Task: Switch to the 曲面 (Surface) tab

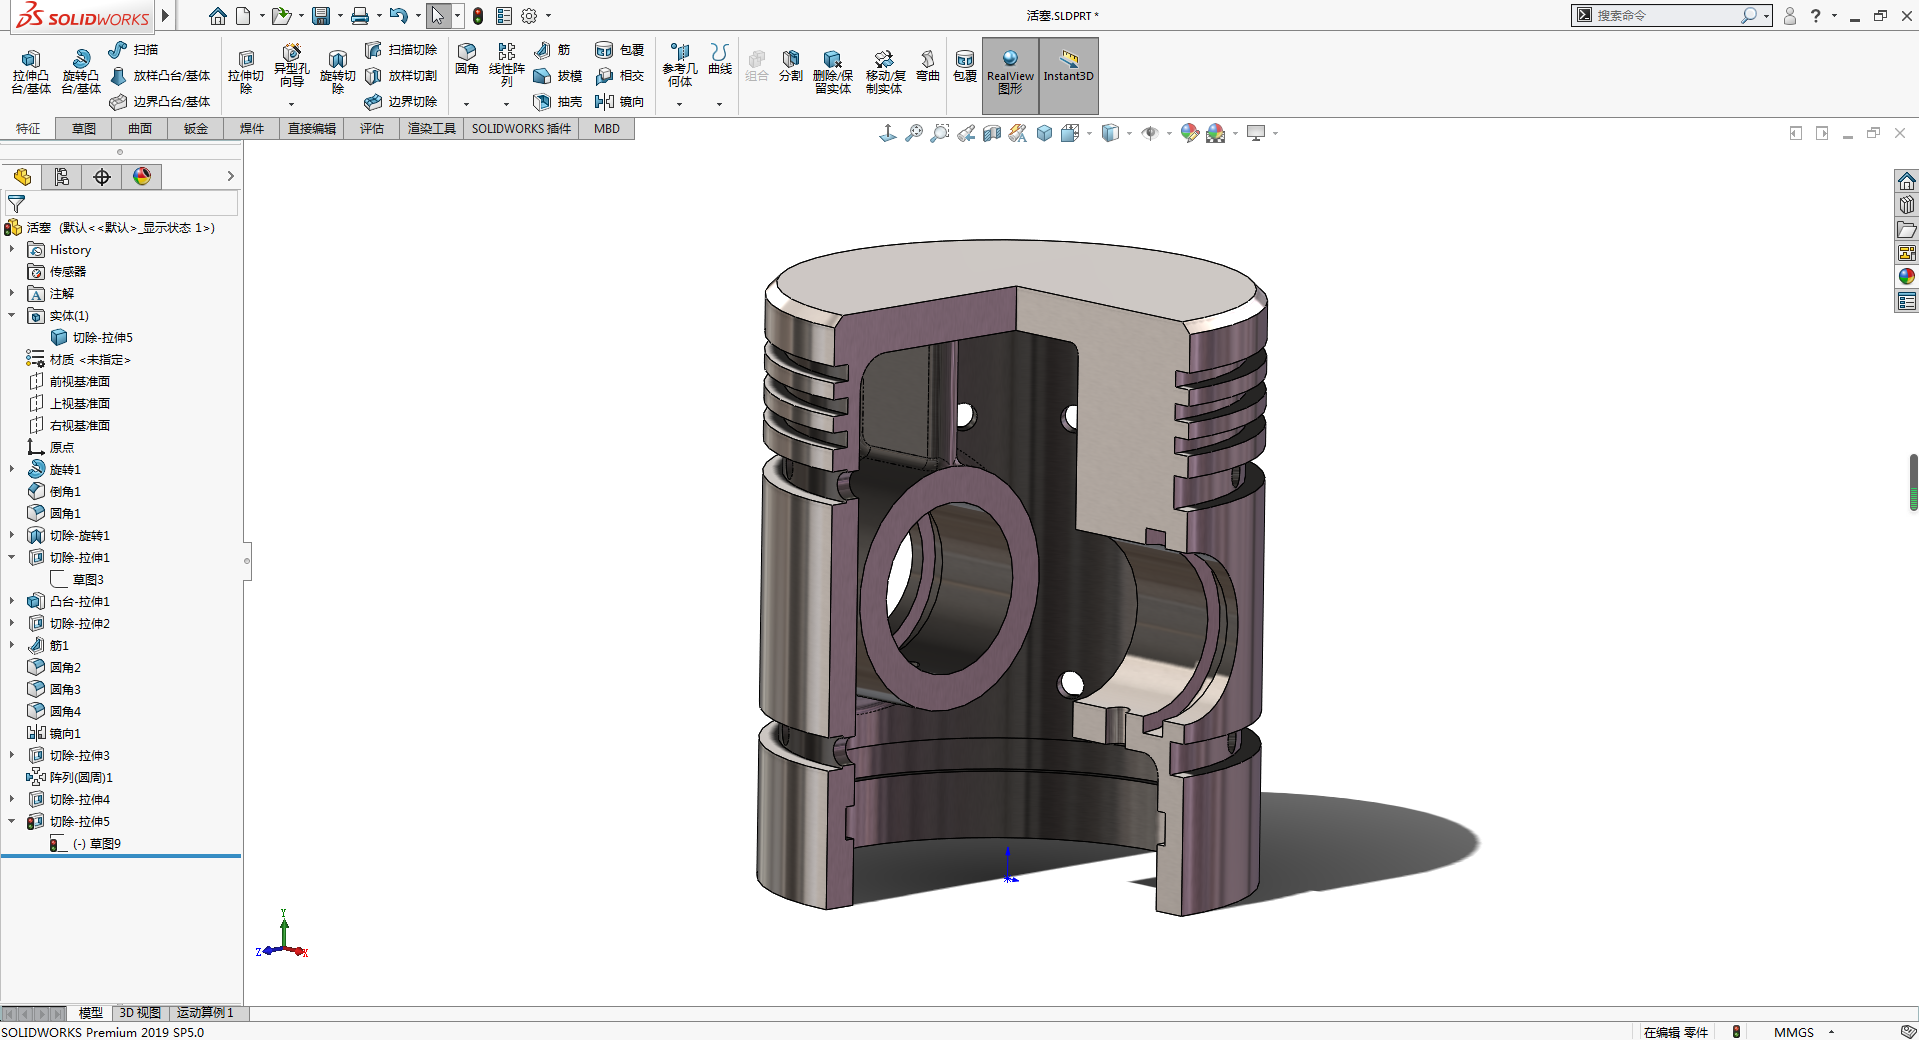Action: pos(140,128)
